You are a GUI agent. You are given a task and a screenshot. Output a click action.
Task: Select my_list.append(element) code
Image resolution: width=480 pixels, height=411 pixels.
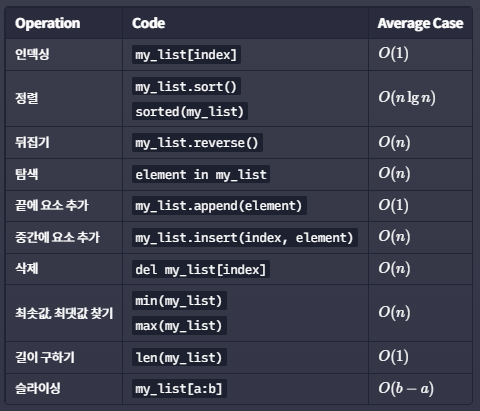point(219,206)
